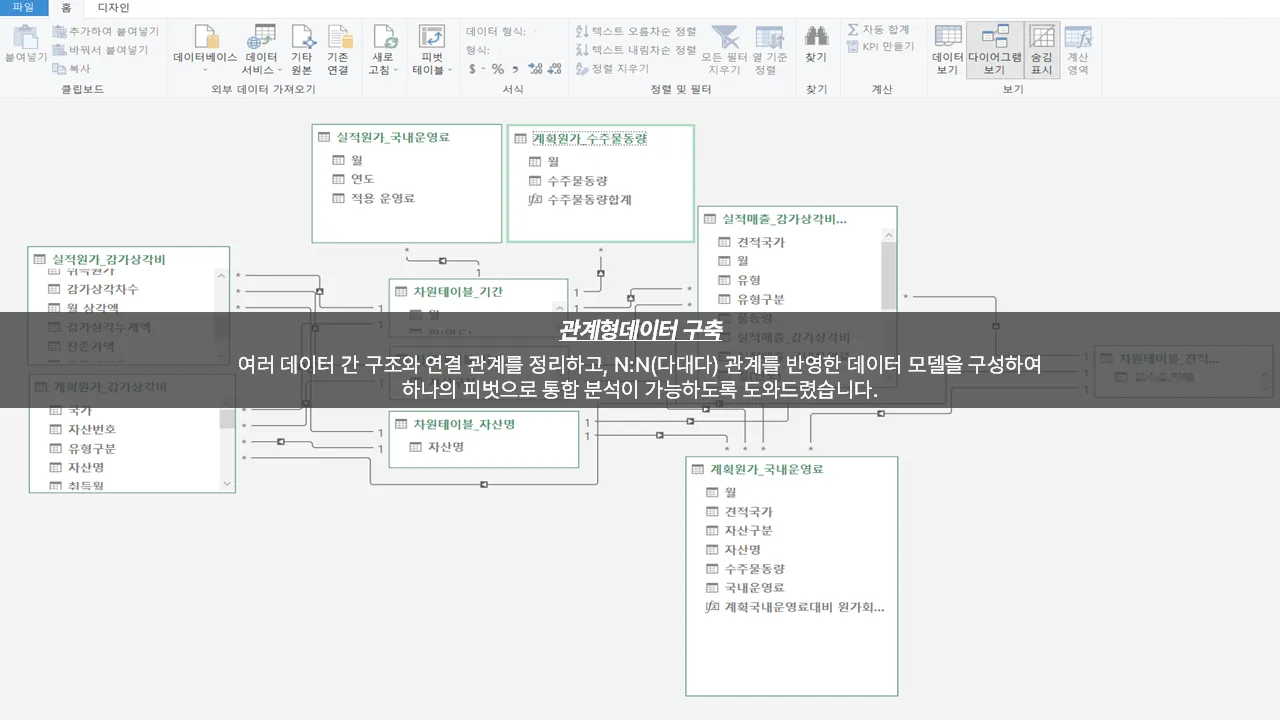Open the 데이터 서비스 icon
The height and width of the screenshot is (720, 1280).
click(261, 50)
